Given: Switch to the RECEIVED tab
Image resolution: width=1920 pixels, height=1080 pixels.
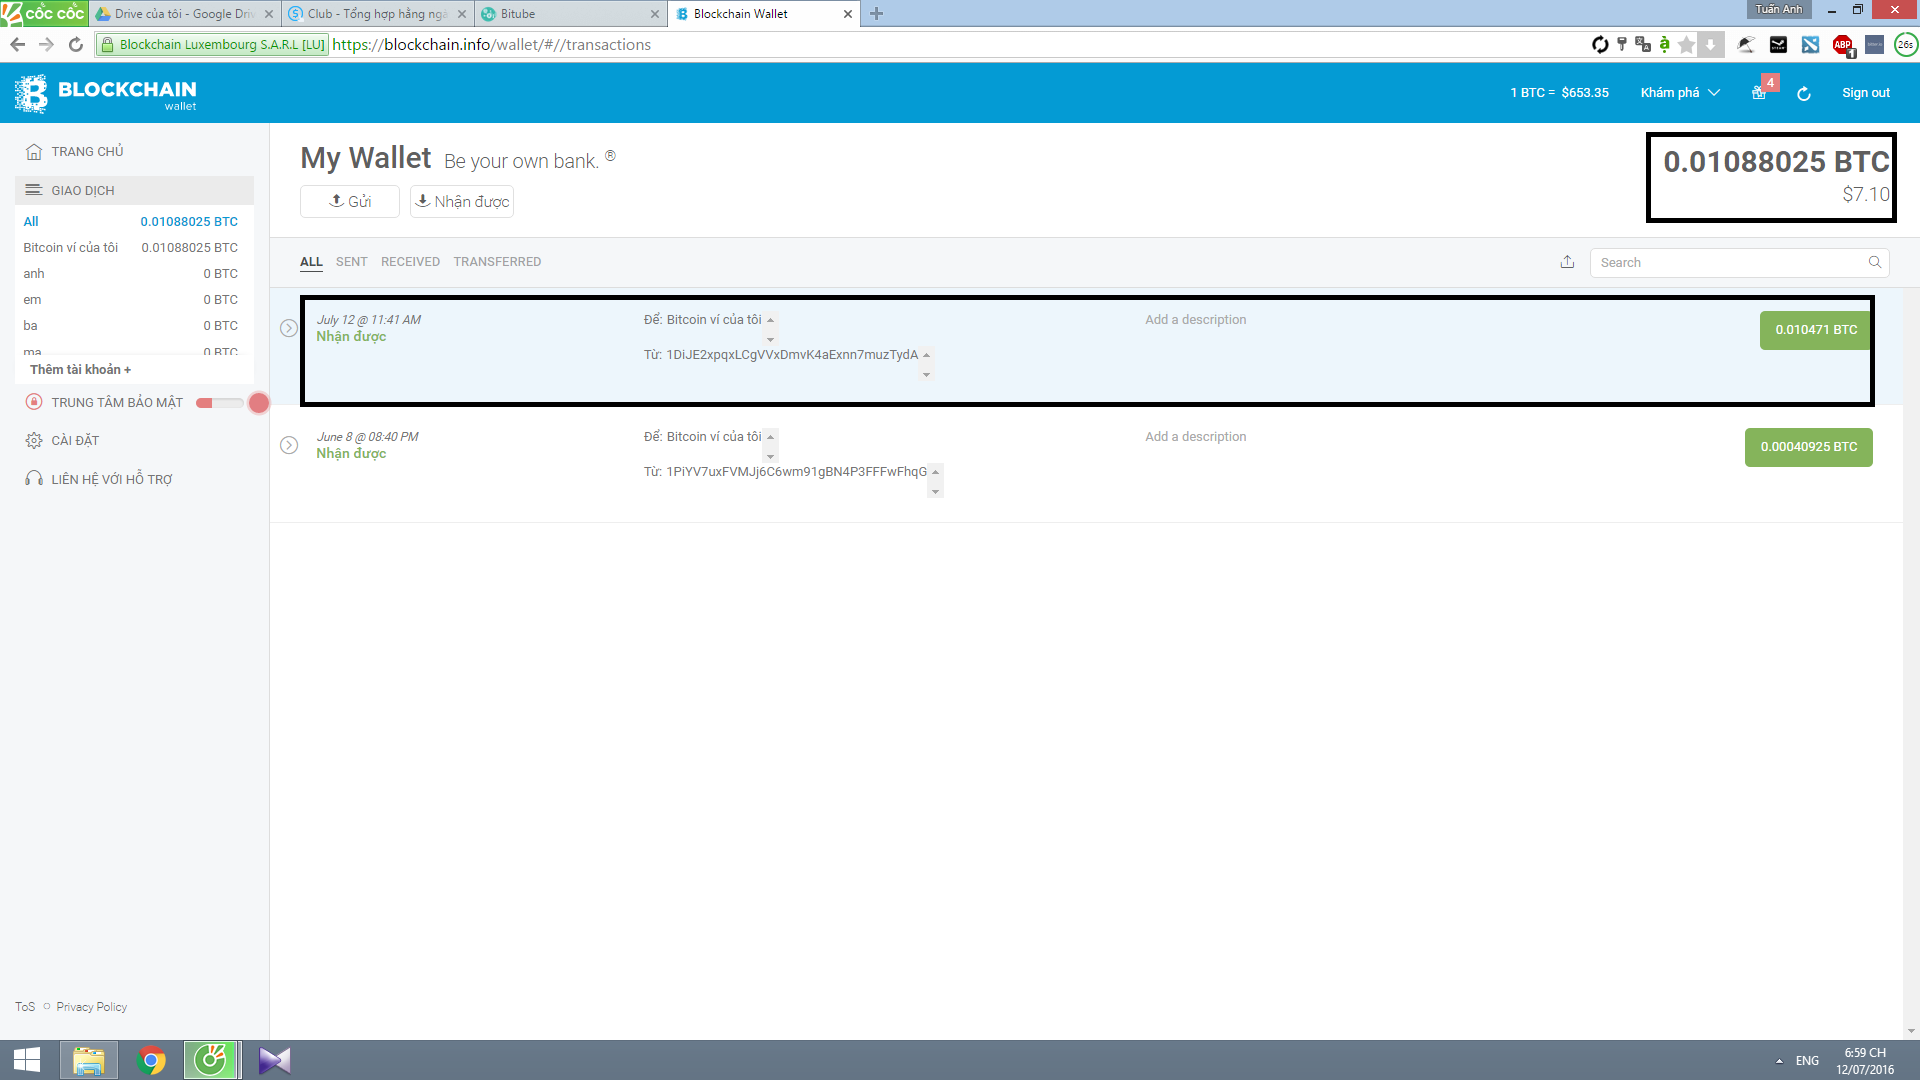Looking at the screenshot, I should coord(410,262).
